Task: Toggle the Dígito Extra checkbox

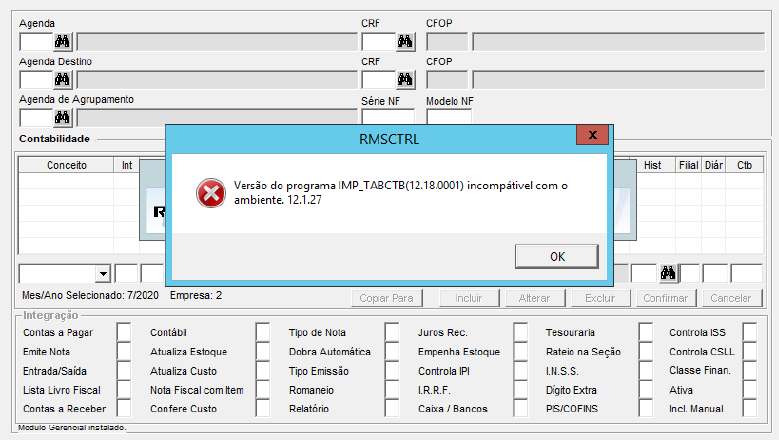Action: coord(646,390)
